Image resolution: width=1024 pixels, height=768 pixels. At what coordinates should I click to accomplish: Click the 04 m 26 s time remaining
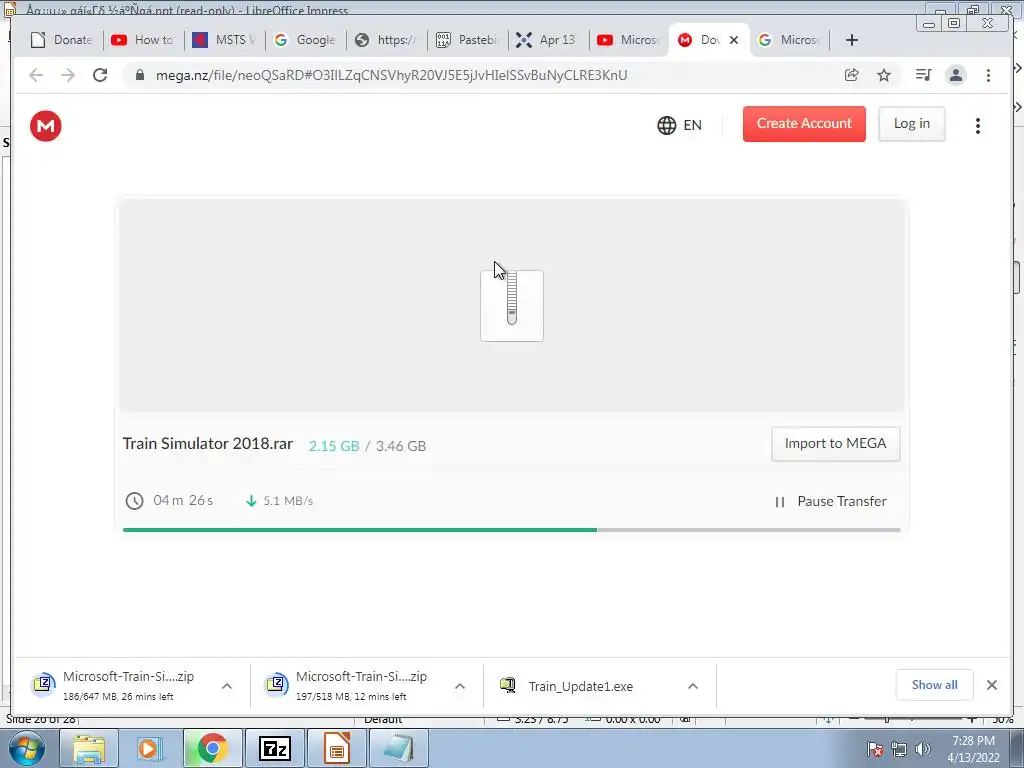(183, 500)
